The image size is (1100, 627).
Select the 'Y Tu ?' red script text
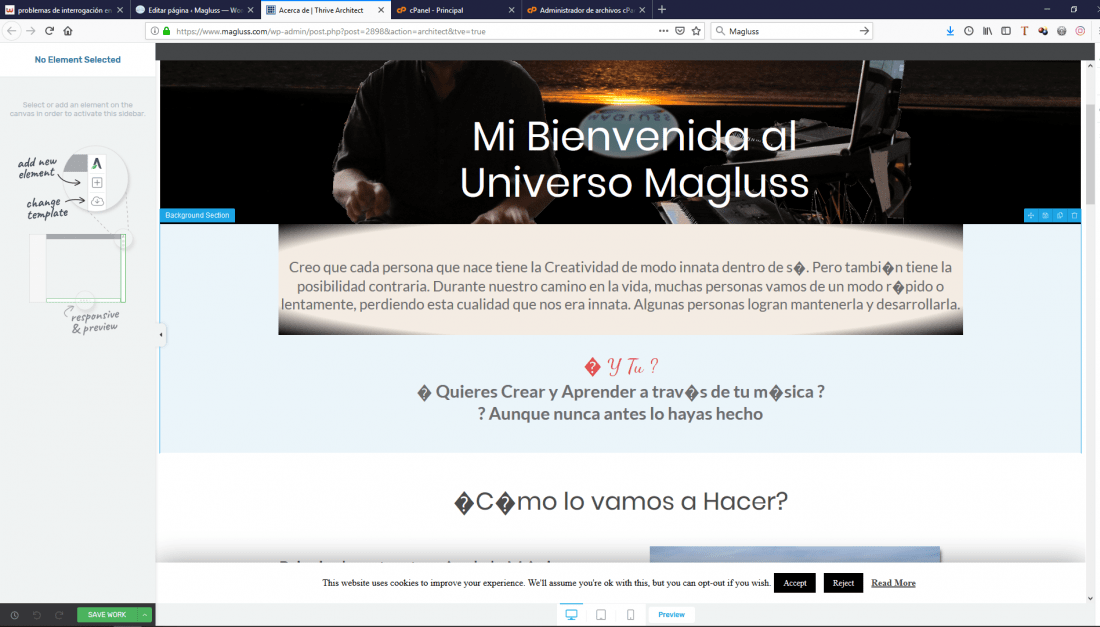pos(621,366)
